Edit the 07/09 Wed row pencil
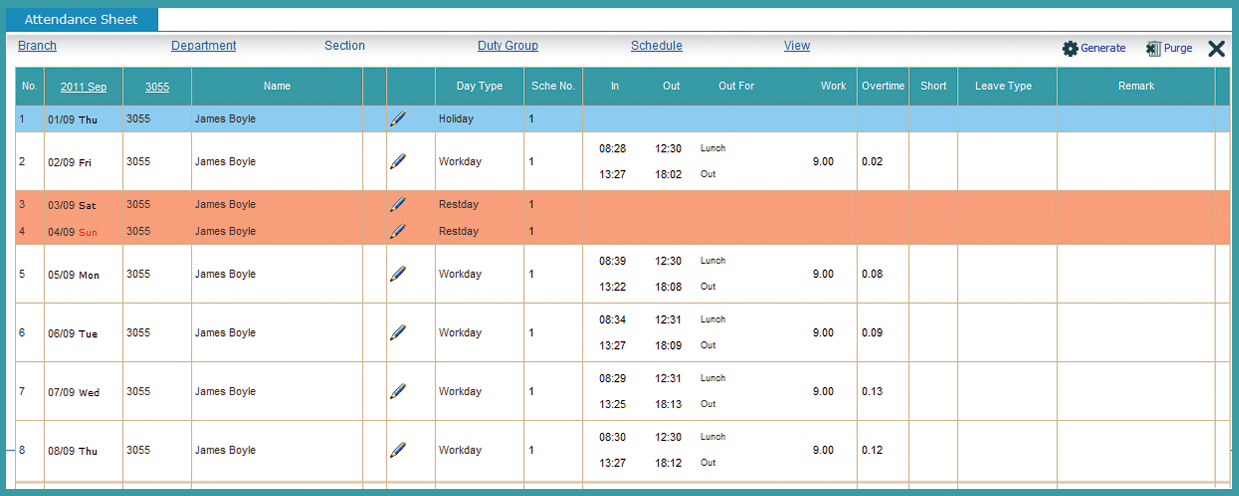 (x=398, y=391)
